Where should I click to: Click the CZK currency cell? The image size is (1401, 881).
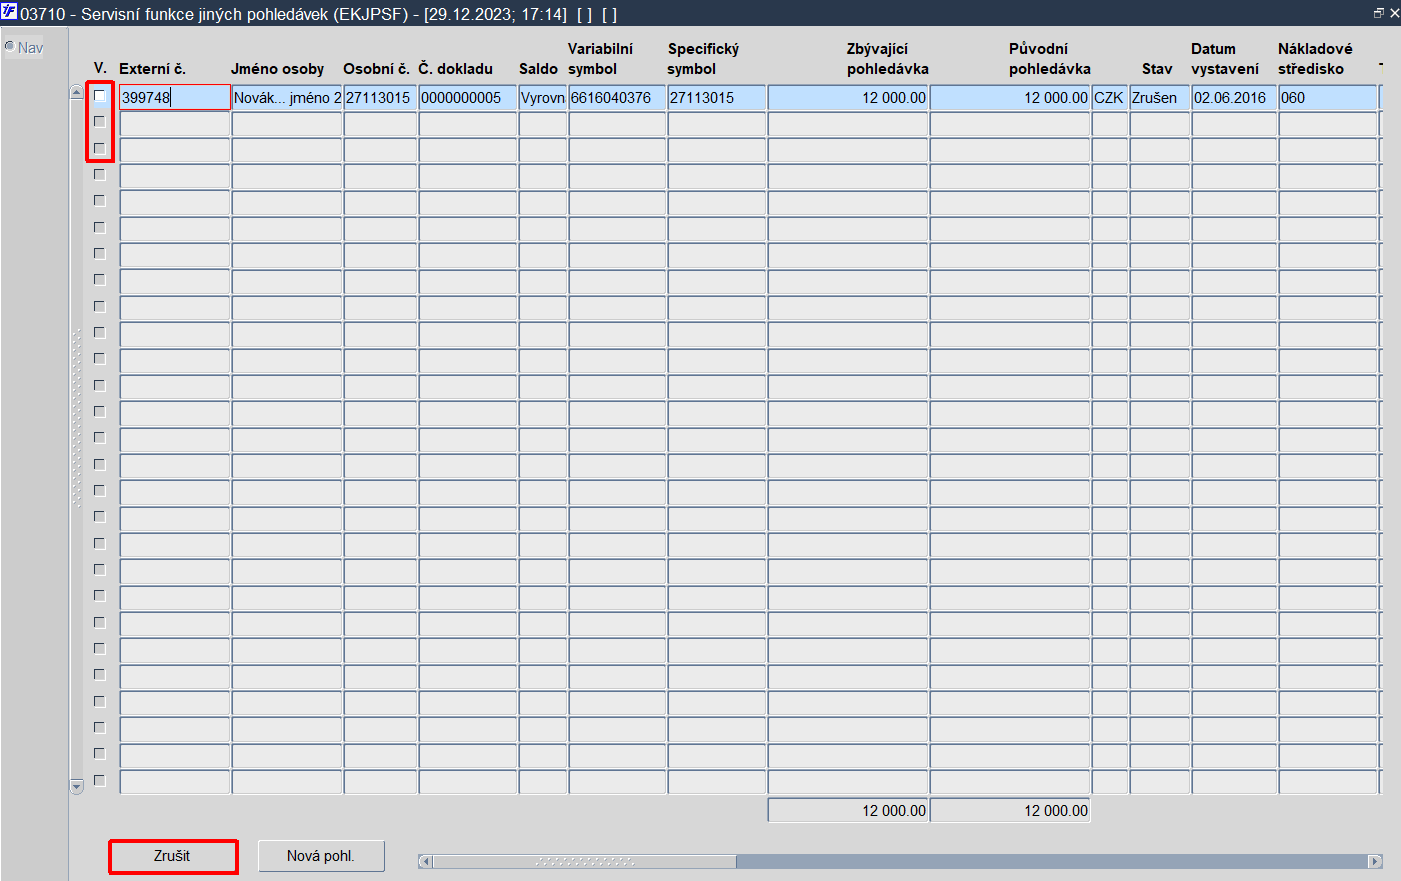tap(1109, 98)
